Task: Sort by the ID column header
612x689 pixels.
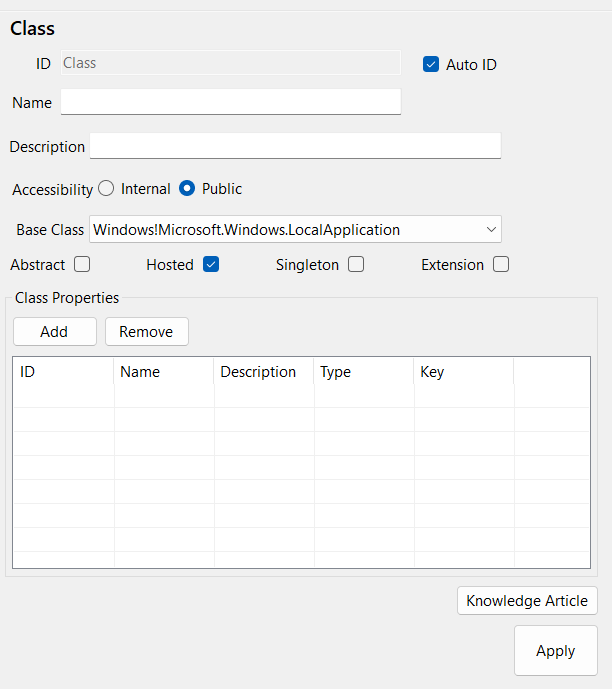Action: [63, 372]
